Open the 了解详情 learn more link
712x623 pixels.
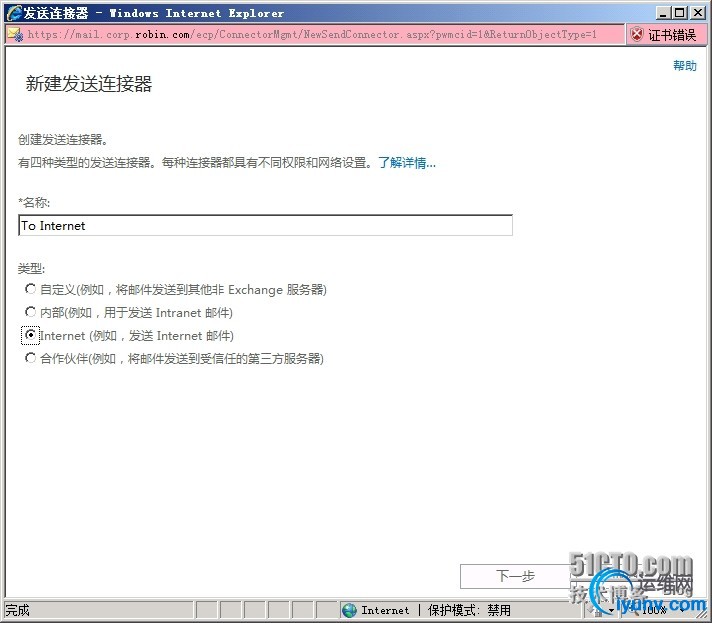pos(407,163)
